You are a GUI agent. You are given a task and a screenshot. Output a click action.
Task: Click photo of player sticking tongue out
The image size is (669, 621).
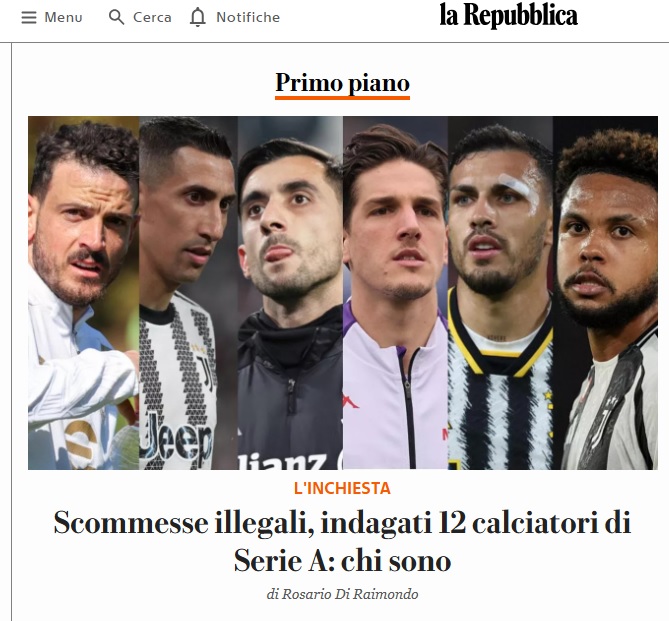coord(290,293)
